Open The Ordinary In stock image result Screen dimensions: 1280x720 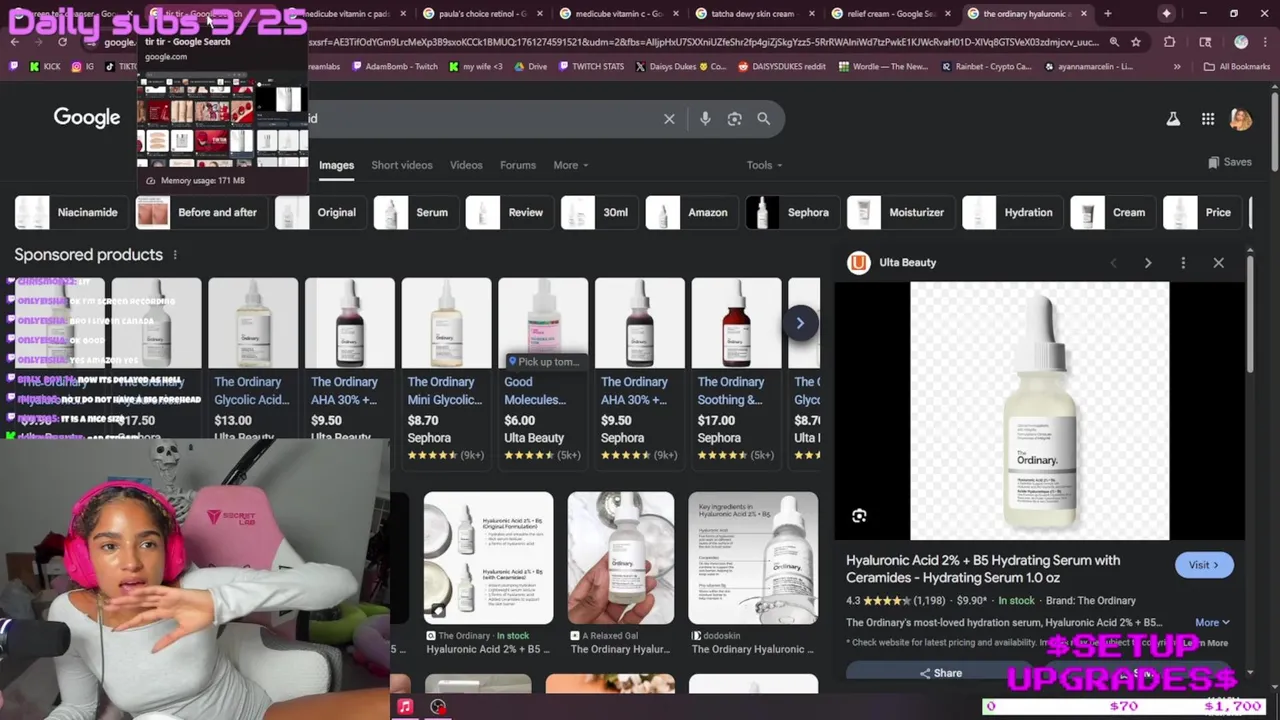(x=488, y=574)
